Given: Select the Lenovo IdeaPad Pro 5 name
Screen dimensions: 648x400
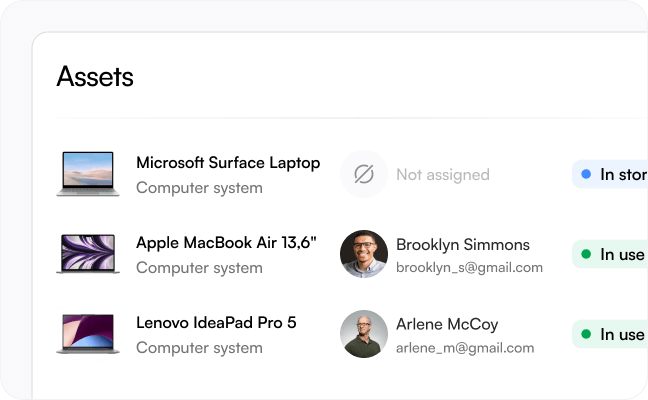Looking at the screenshot, I should coord(216,323).
